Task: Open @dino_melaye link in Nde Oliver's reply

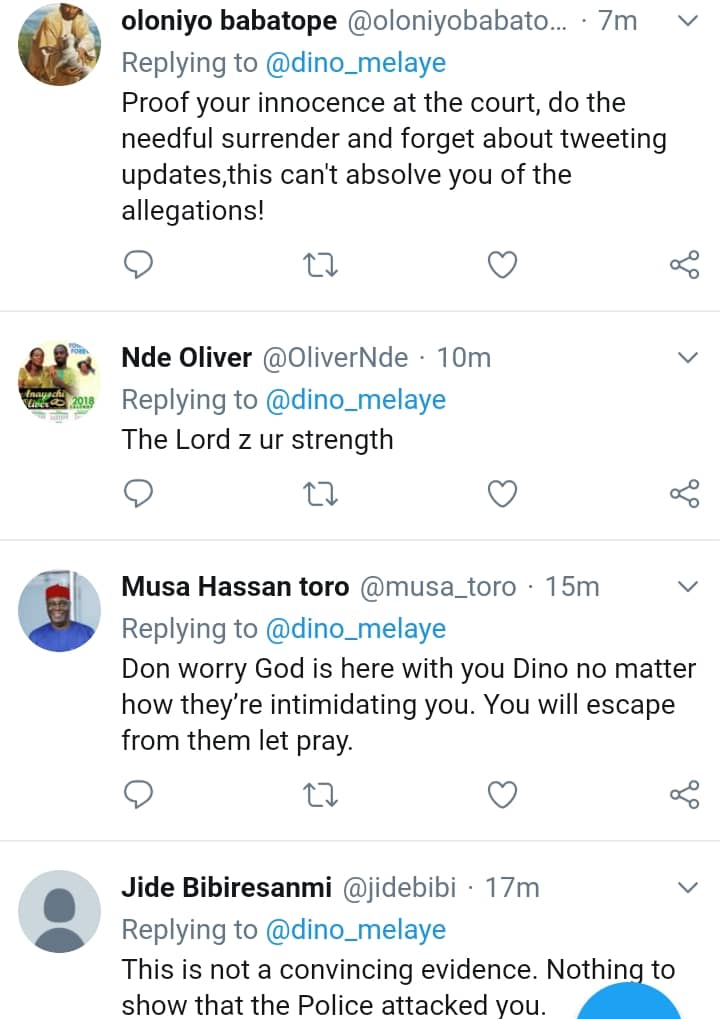Action: coord(355,400)
